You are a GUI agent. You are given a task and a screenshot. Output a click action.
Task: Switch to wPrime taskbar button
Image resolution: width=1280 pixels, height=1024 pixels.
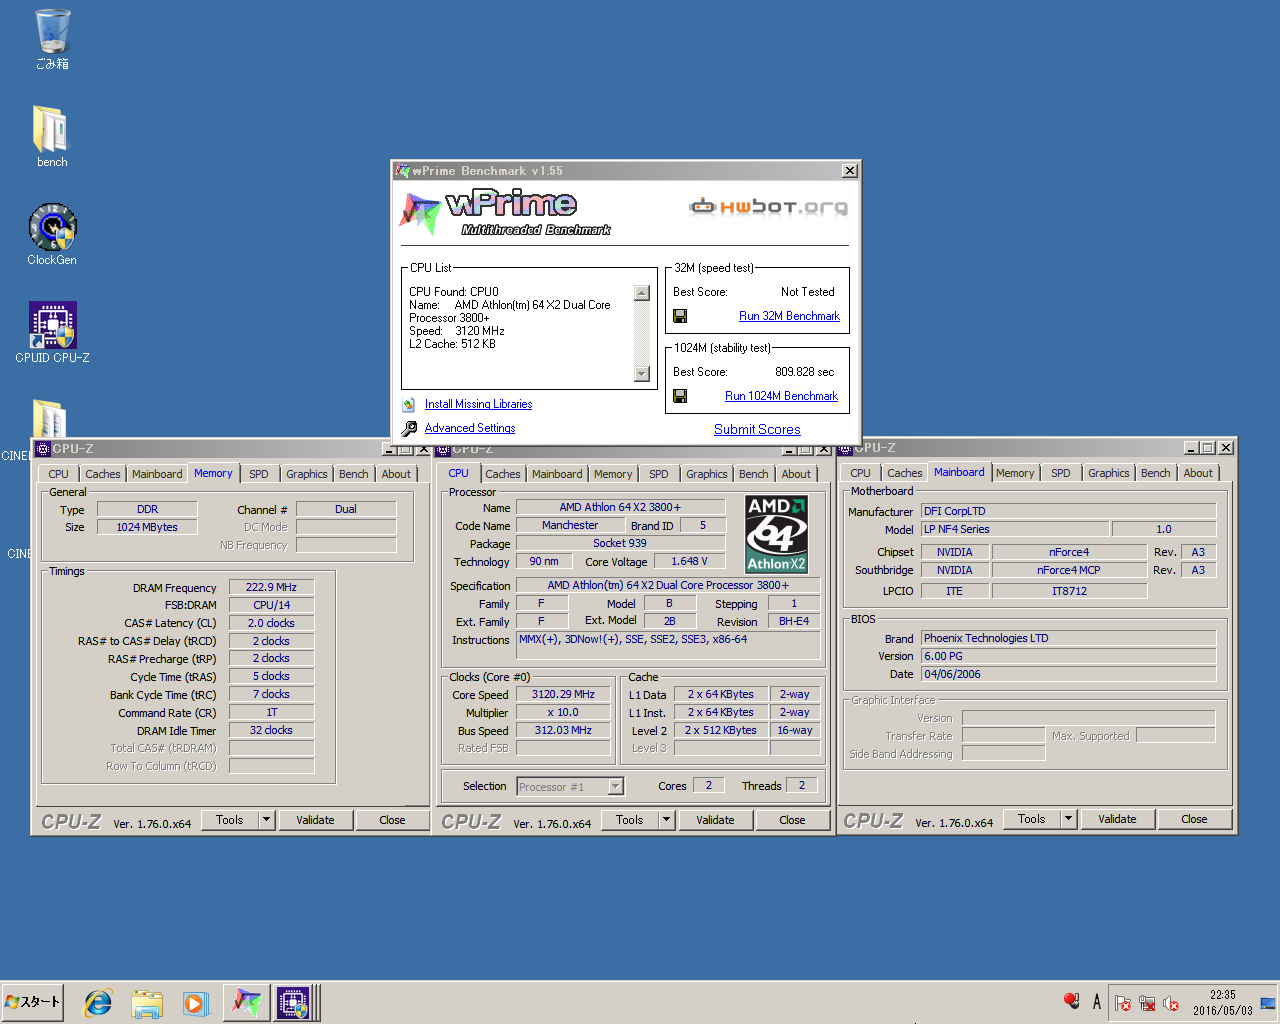pyautogui.click(x=246, y=1003)
